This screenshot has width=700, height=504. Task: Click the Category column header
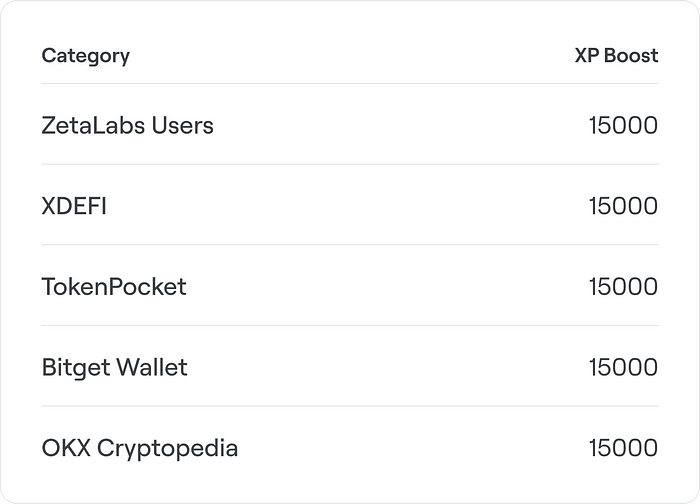pyautogui.click(x=86, y=56)
